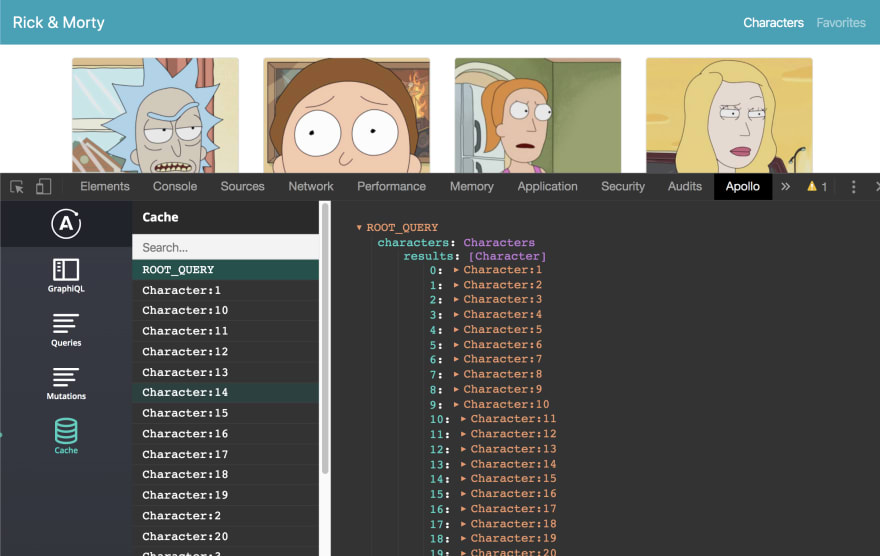Click the Favorites nav link
This screenshot has height=556, width=880.
point(841,22)
